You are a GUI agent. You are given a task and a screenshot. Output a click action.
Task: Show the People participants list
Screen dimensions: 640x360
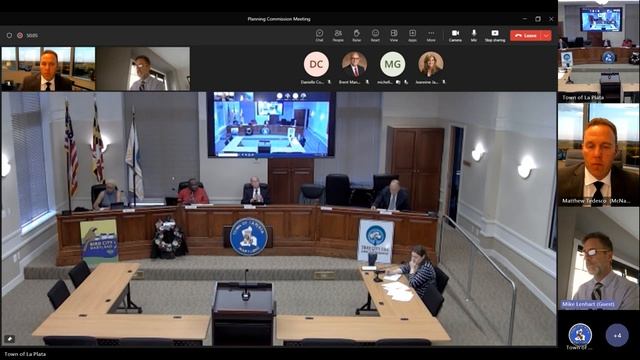point(338,35)
